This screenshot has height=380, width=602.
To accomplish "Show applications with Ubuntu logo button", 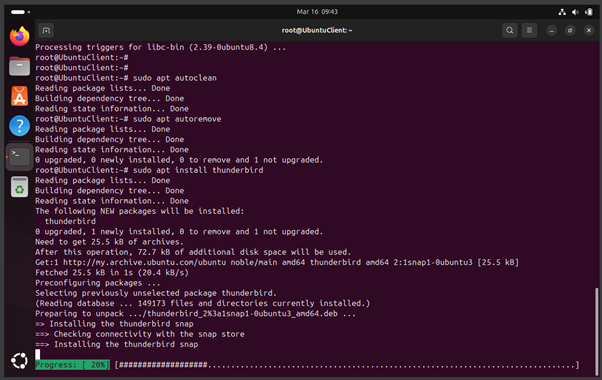I will pos(20,360).
